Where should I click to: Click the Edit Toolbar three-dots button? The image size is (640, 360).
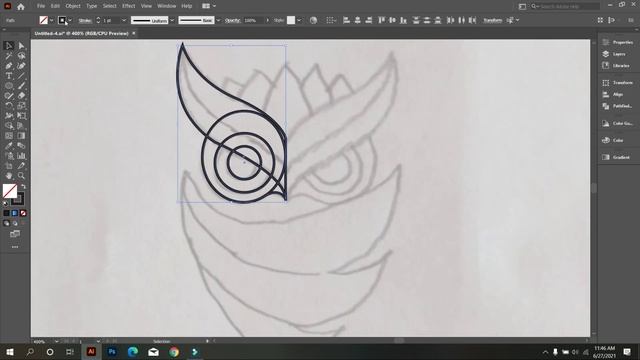click(x=15, y=247)
